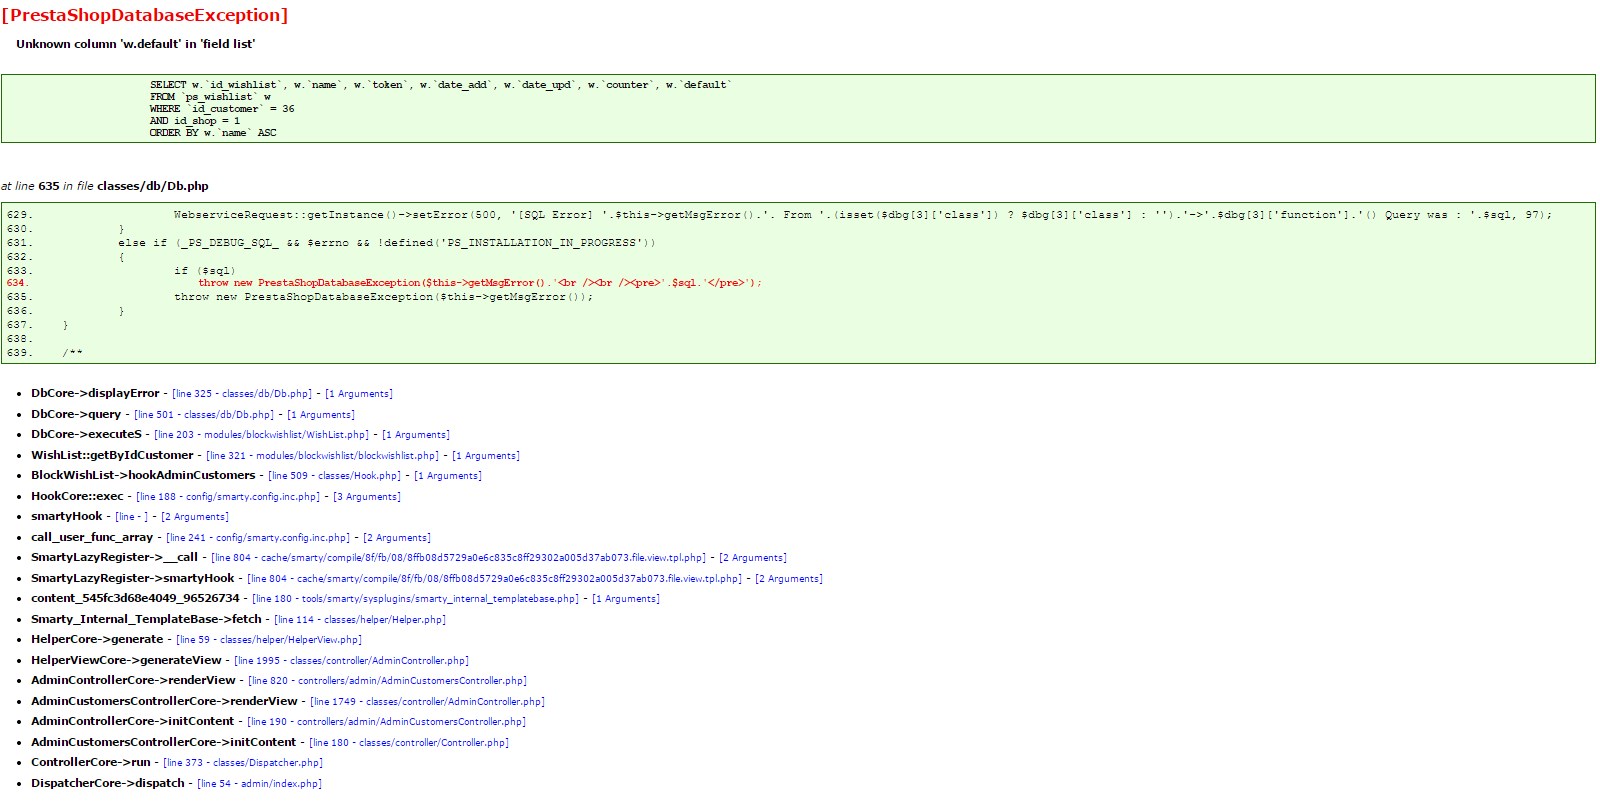Click the SELECT line of the SQL query
The image size is (1600, 807).
441,85
